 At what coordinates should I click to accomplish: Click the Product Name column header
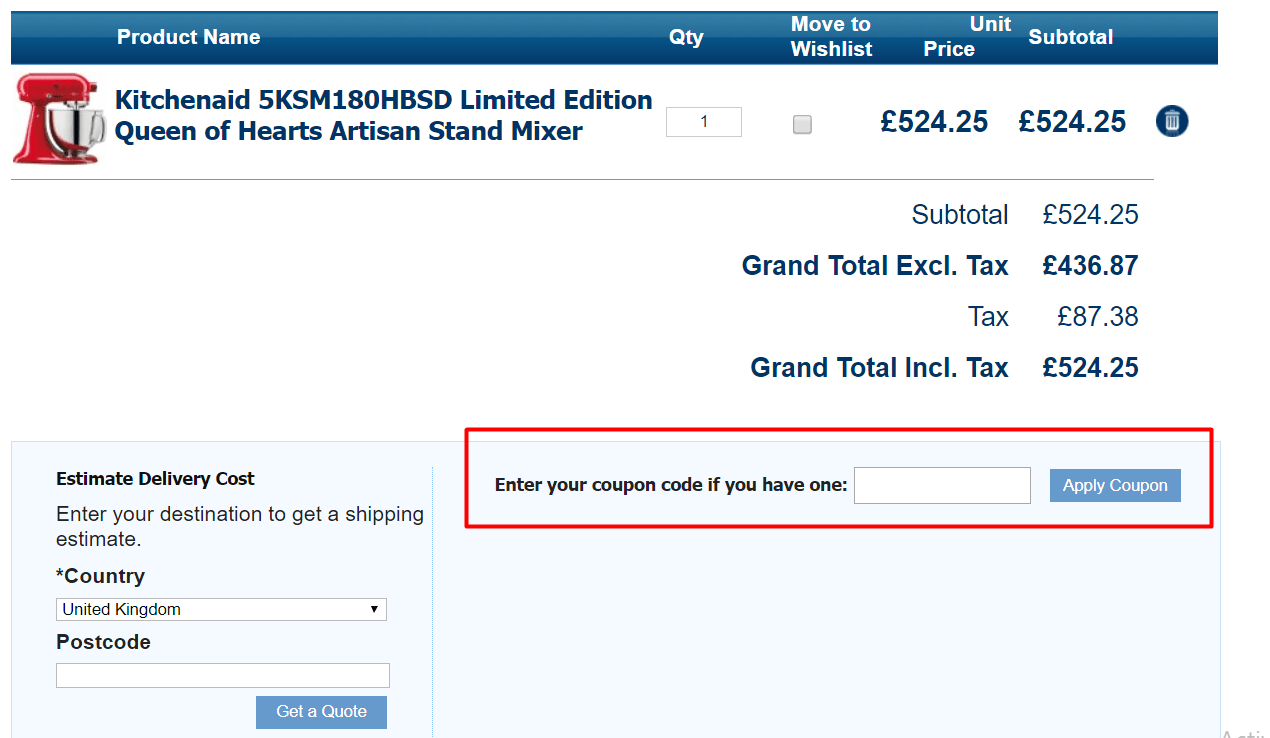188,37
